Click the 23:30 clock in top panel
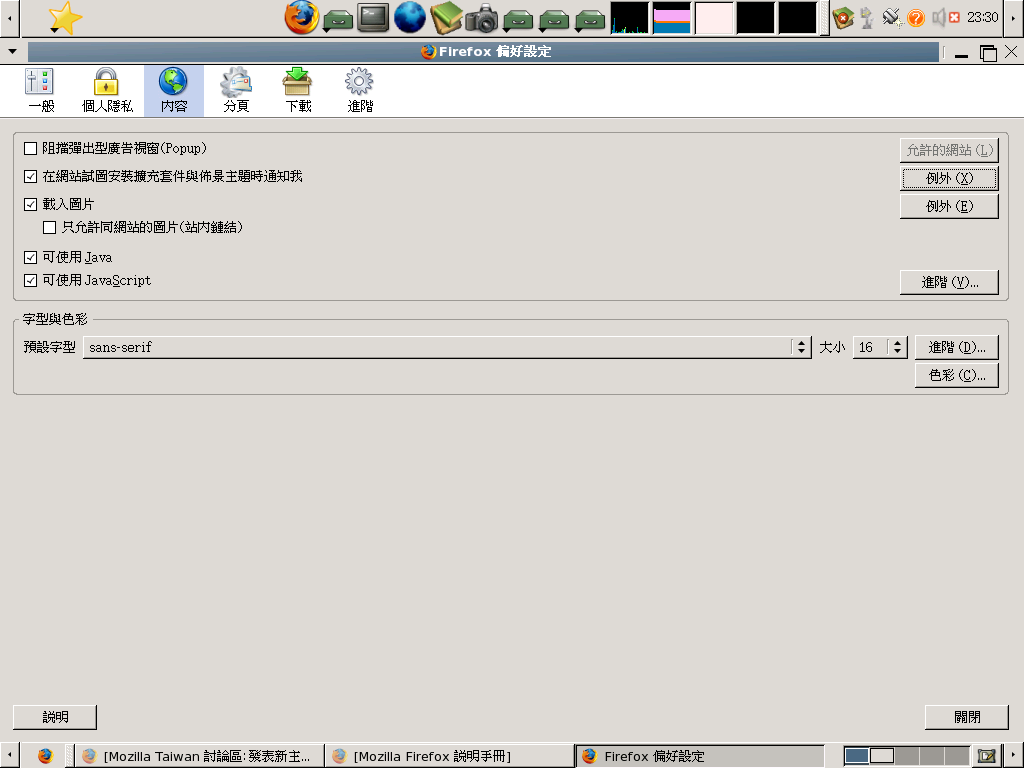Image resolution: width=1024 pixels, height=768 pixels. click(982, 18)
